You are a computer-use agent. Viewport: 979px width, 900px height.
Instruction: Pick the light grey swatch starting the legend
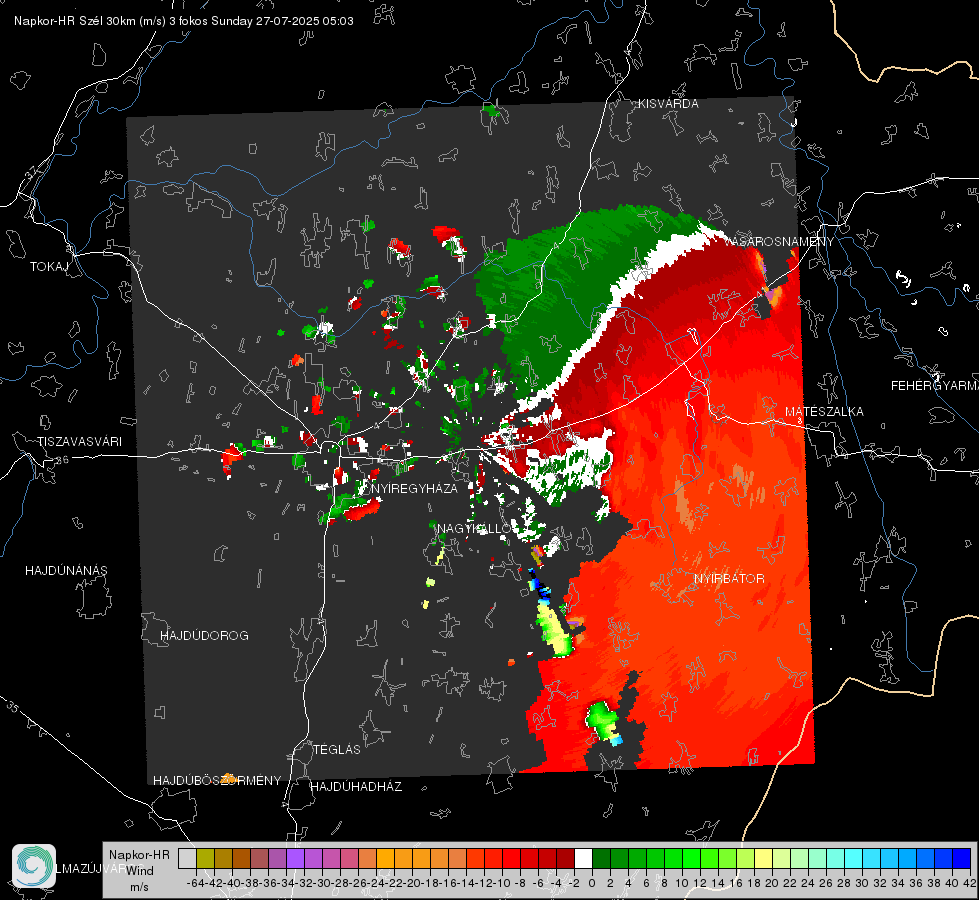pyautogui.click(x=187, y=858)
